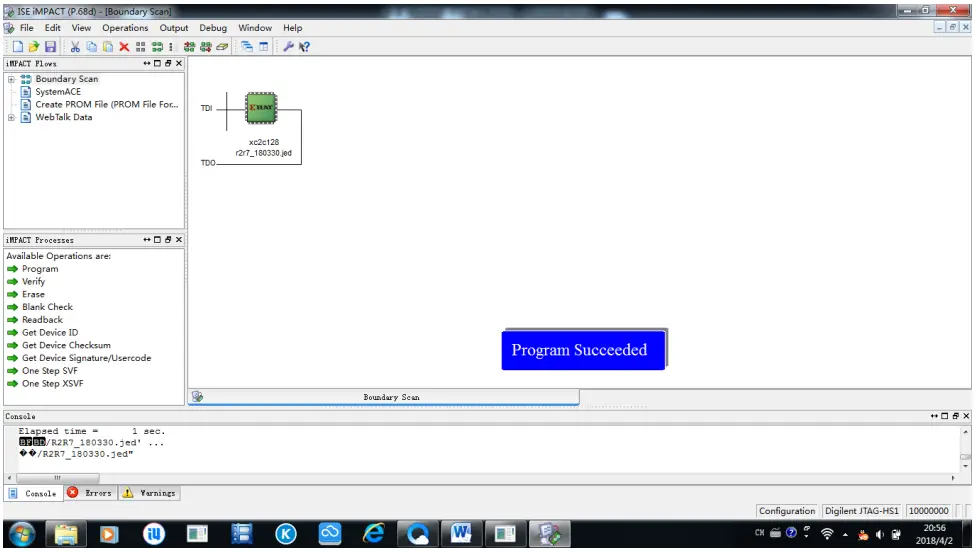The image size is (978, 553).
Task: Click the vertical three-dots toolbar handle icon
Action: pyautogui.click(x=170, y=47)
